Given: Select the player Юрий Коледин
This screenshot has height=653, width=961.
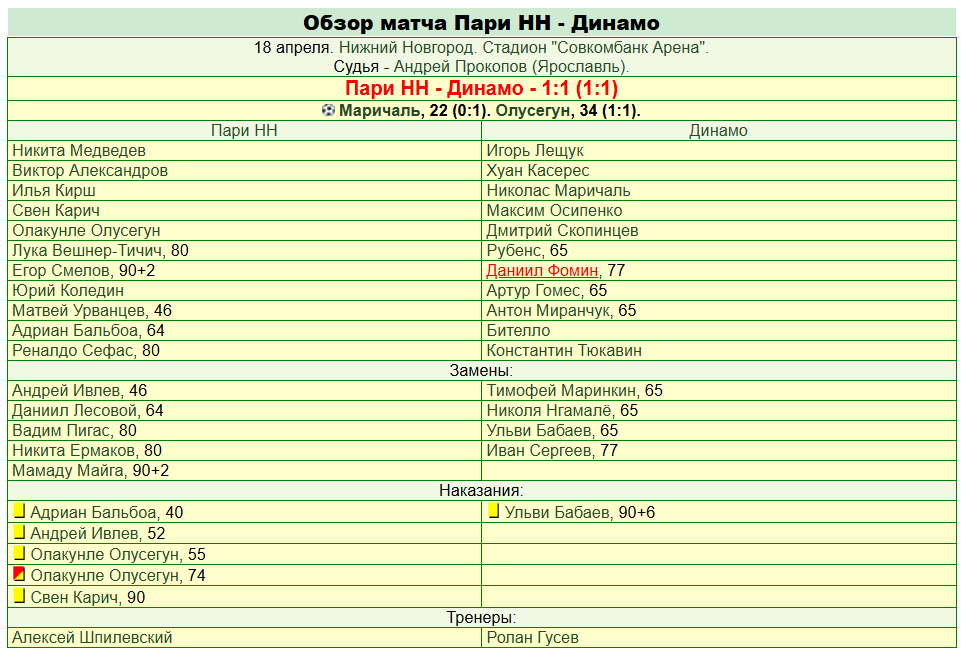Looking at the screenshot, I should point(68,290).
